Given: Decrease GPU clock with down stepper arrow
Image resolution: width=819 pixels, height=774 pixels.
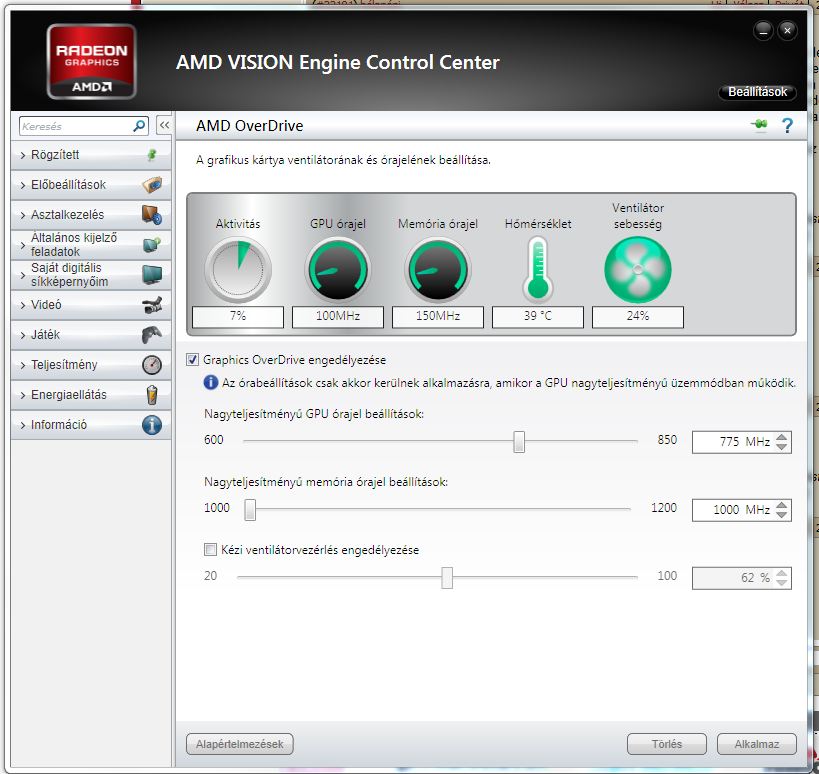Looking at the screenshot, I should coord(782,447).
